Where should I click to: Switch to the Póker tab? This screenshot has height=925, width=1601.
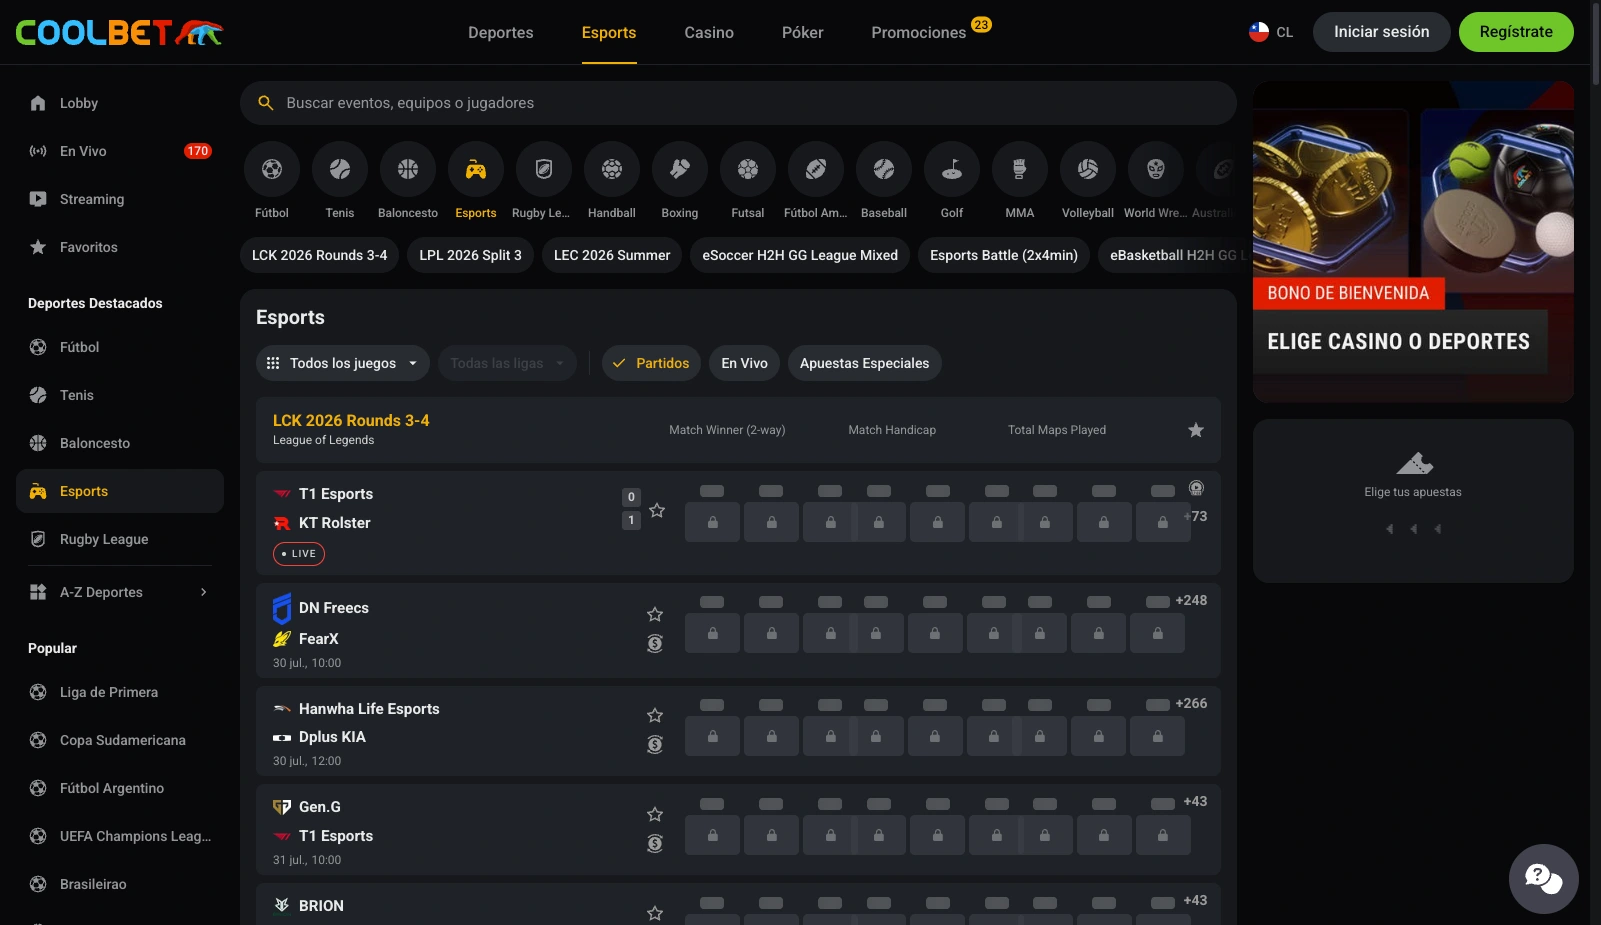tap(803, 33)
